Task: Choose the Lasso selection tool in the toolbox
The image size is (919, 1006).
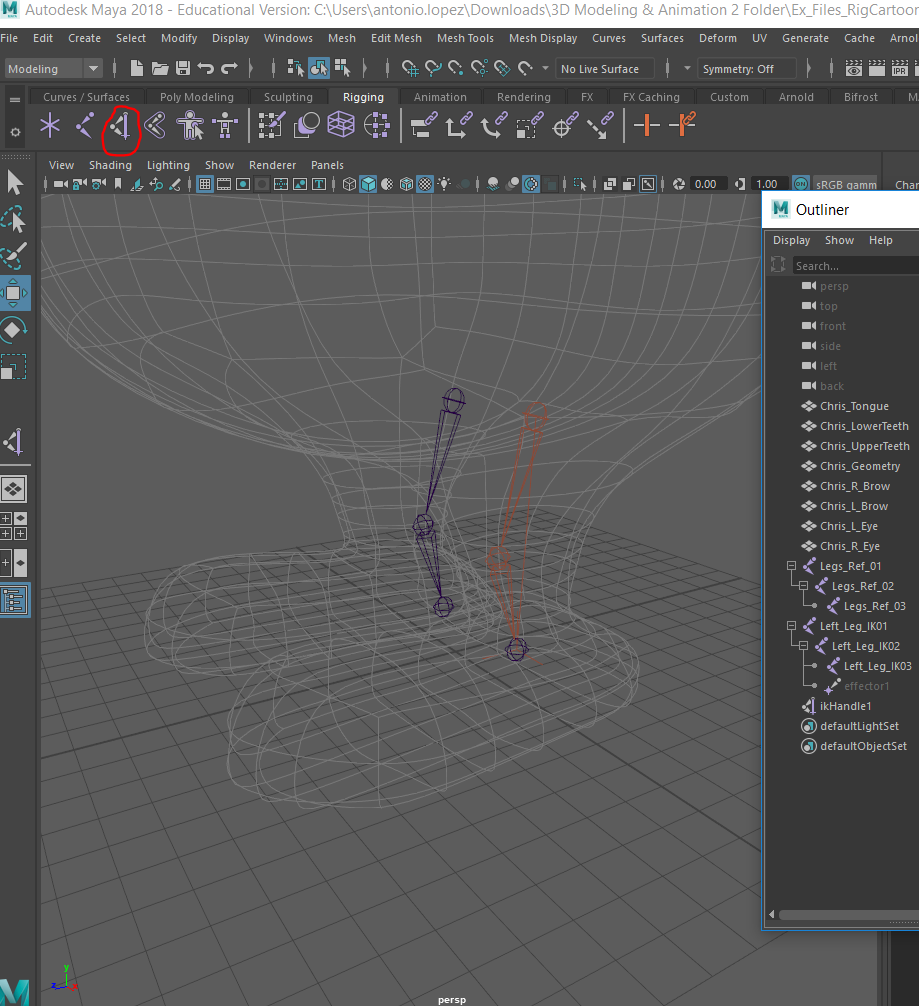Action: pyautogui.click(x=14, y=219)
